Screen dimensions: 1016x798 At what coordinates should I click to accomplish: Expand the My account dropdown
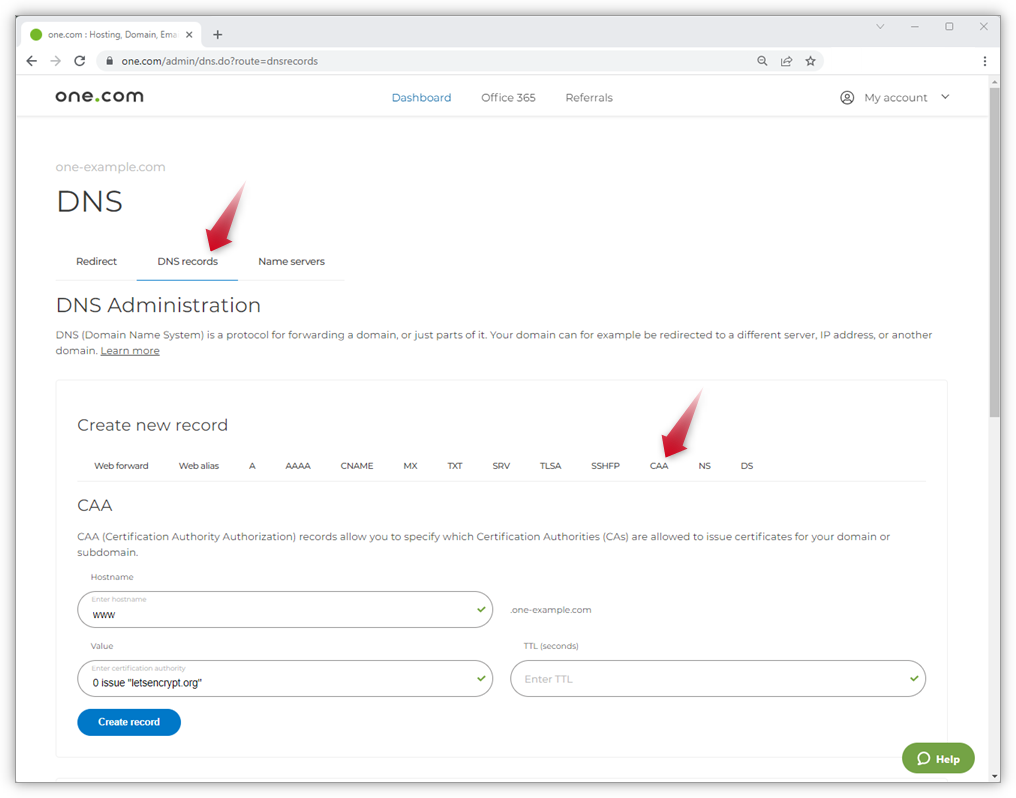pos(895,98)
